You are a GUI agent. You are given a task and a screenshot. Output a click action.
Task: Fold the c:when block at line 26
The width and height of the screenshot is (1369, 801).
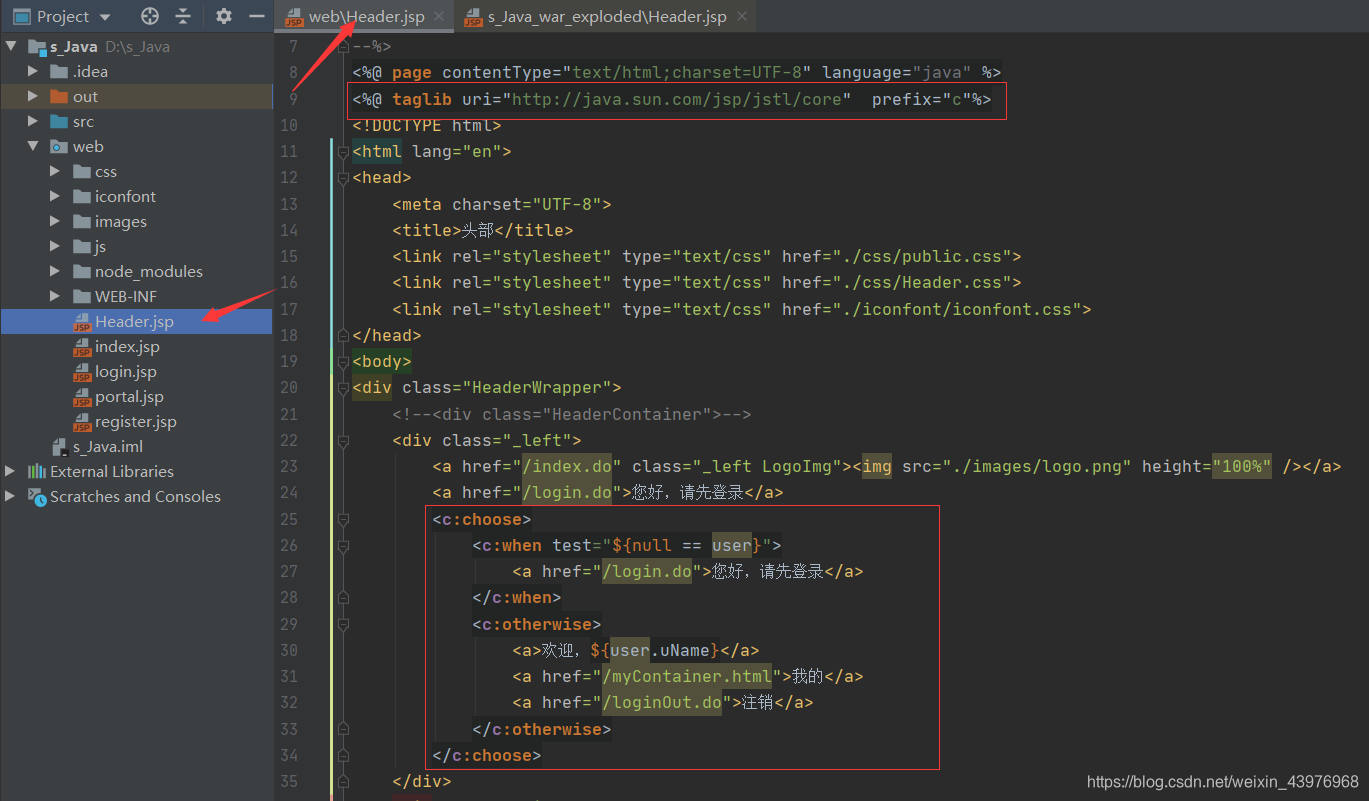[343, 546]
